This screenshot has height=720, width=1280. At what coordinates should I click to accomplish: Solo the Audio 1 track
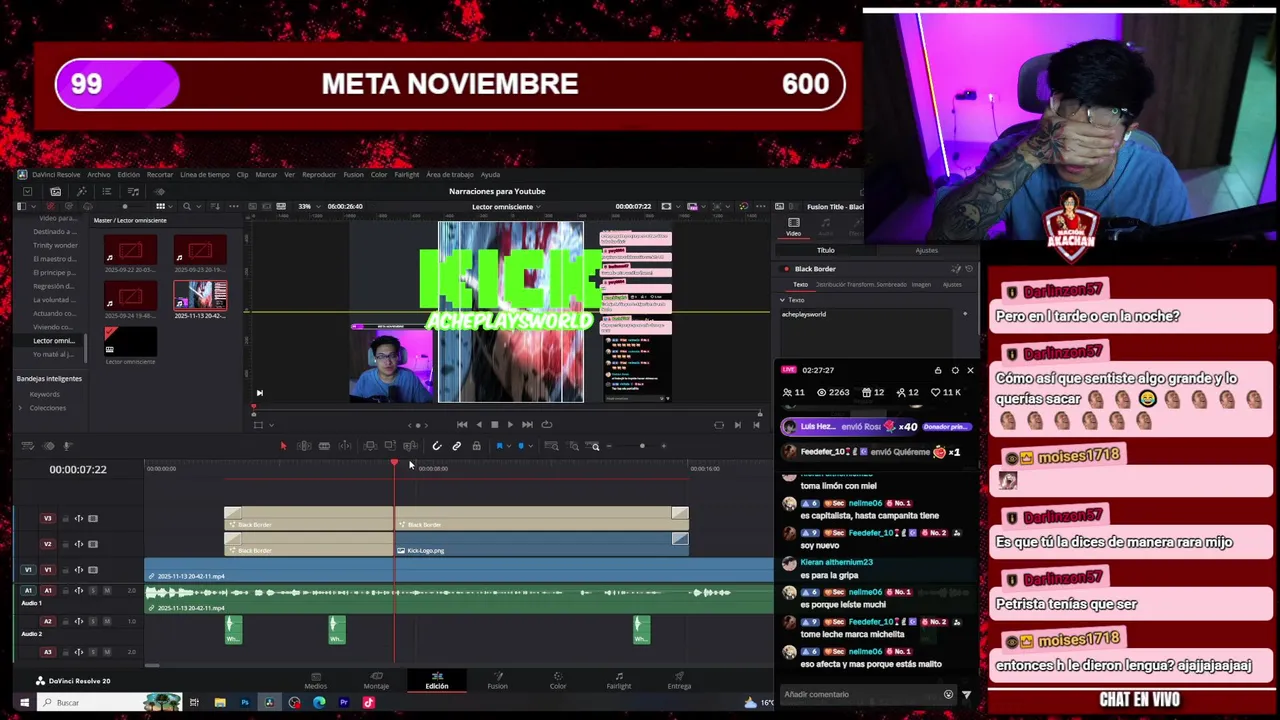pyautogui.click(x=93, y=591)
